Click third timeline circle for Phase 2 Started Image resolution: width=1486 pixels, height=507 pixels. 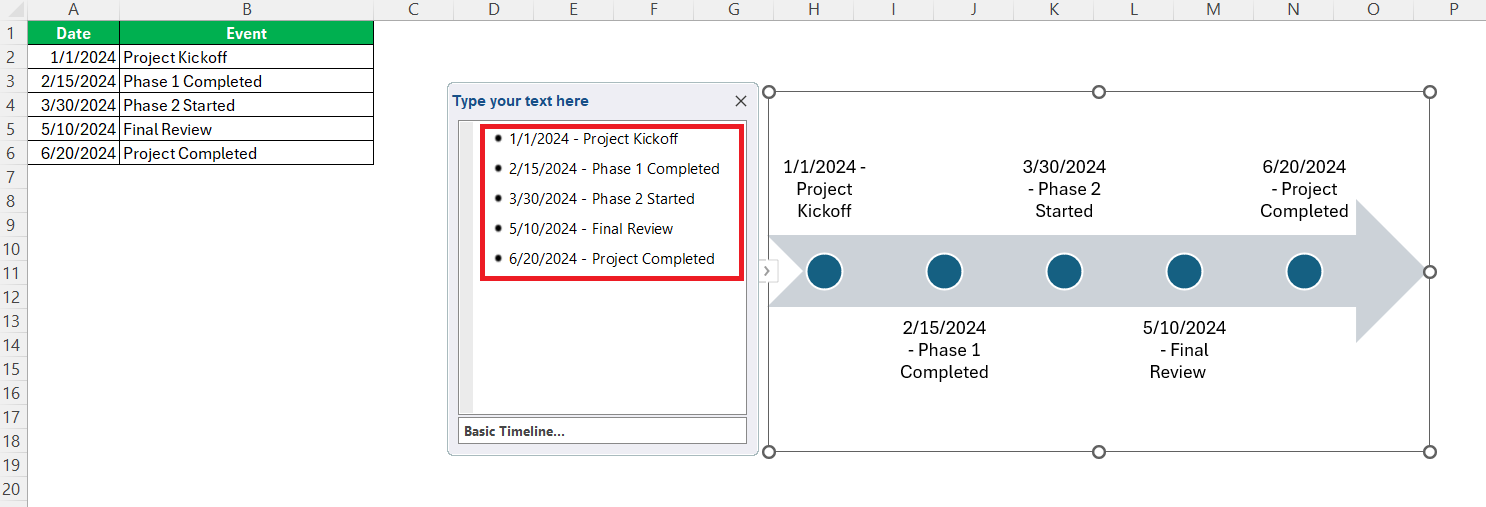pyautogui.click(x=1064, y=271)
